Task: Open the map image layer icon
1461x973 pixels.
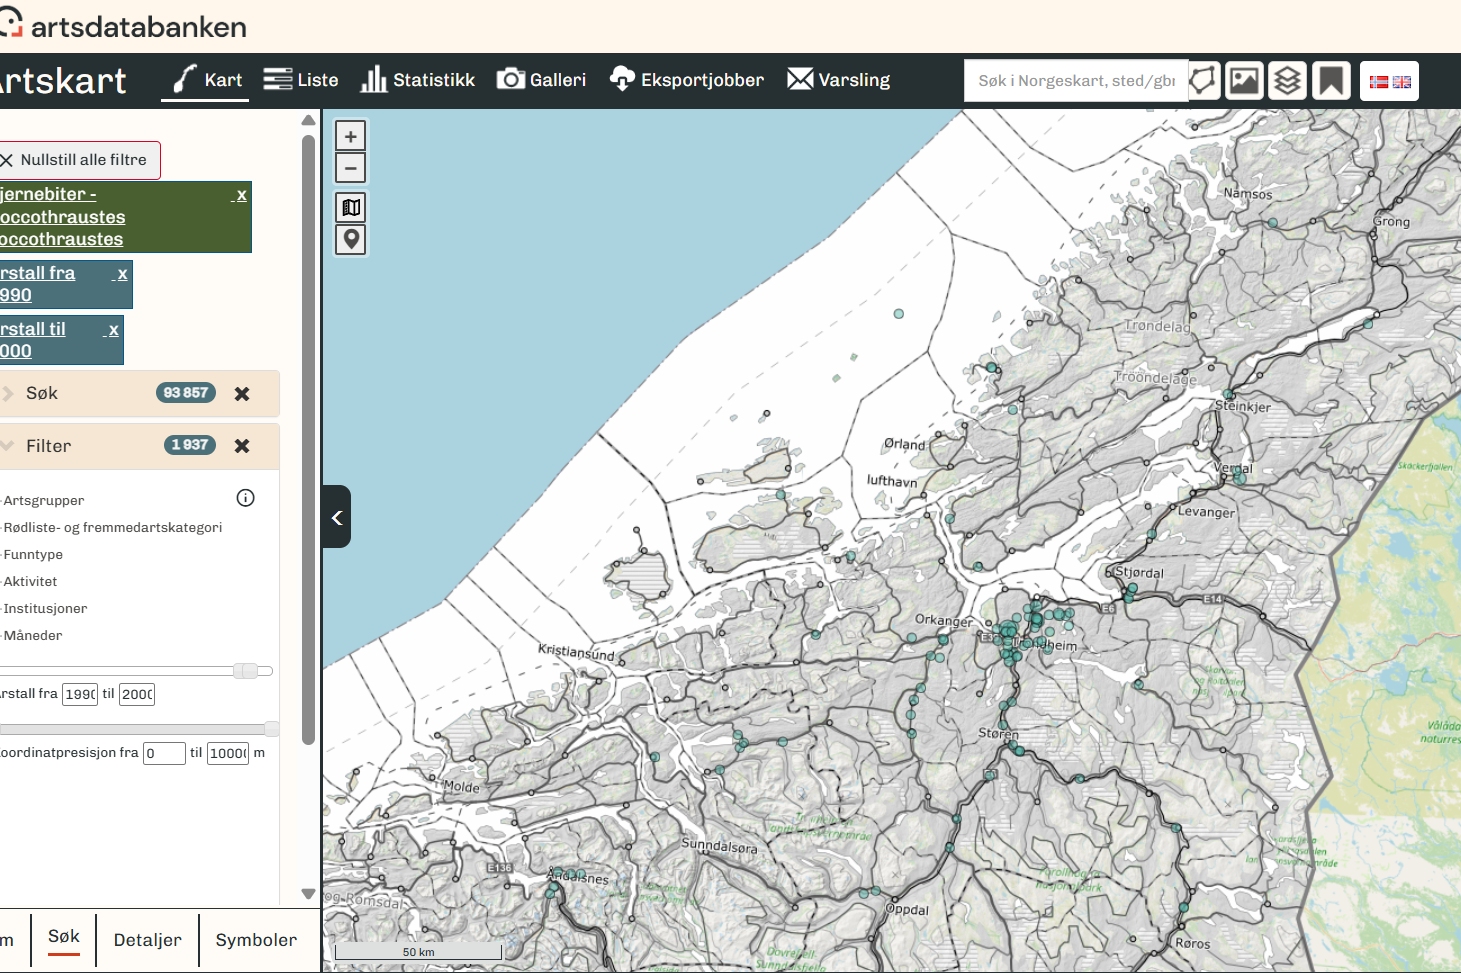Action: pos(1244,81)
